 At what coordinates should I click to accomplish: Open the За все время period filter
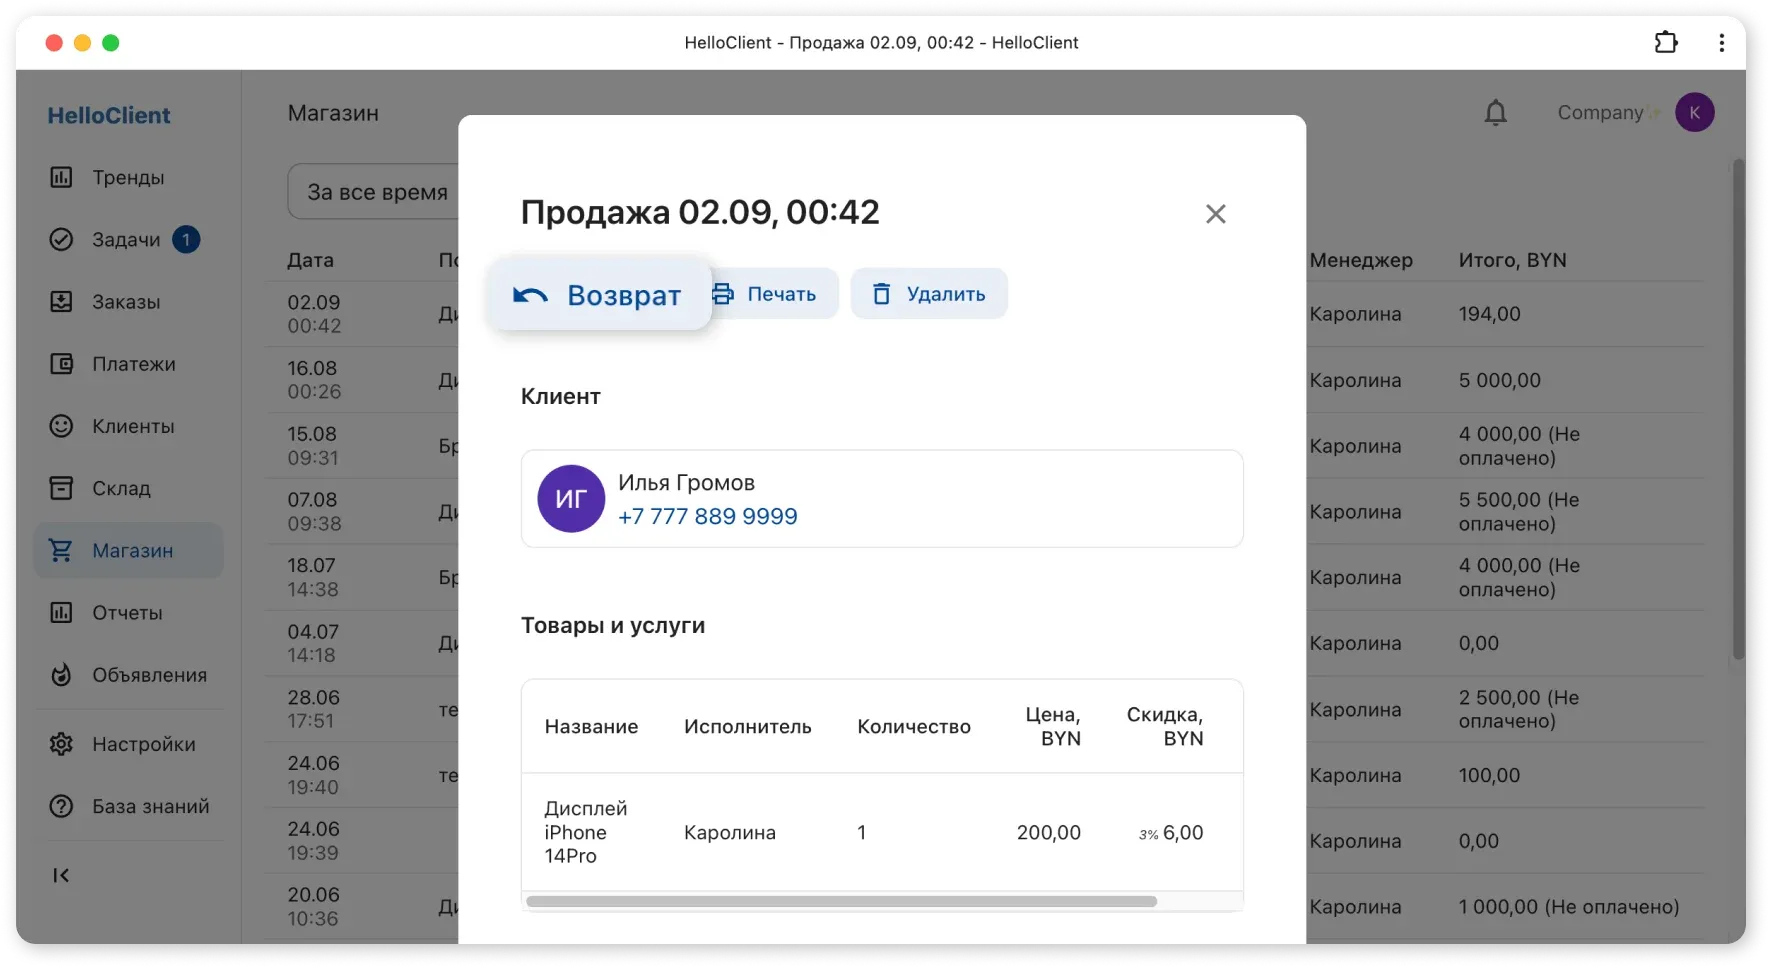pyautogui.click(x=375, y=191)
